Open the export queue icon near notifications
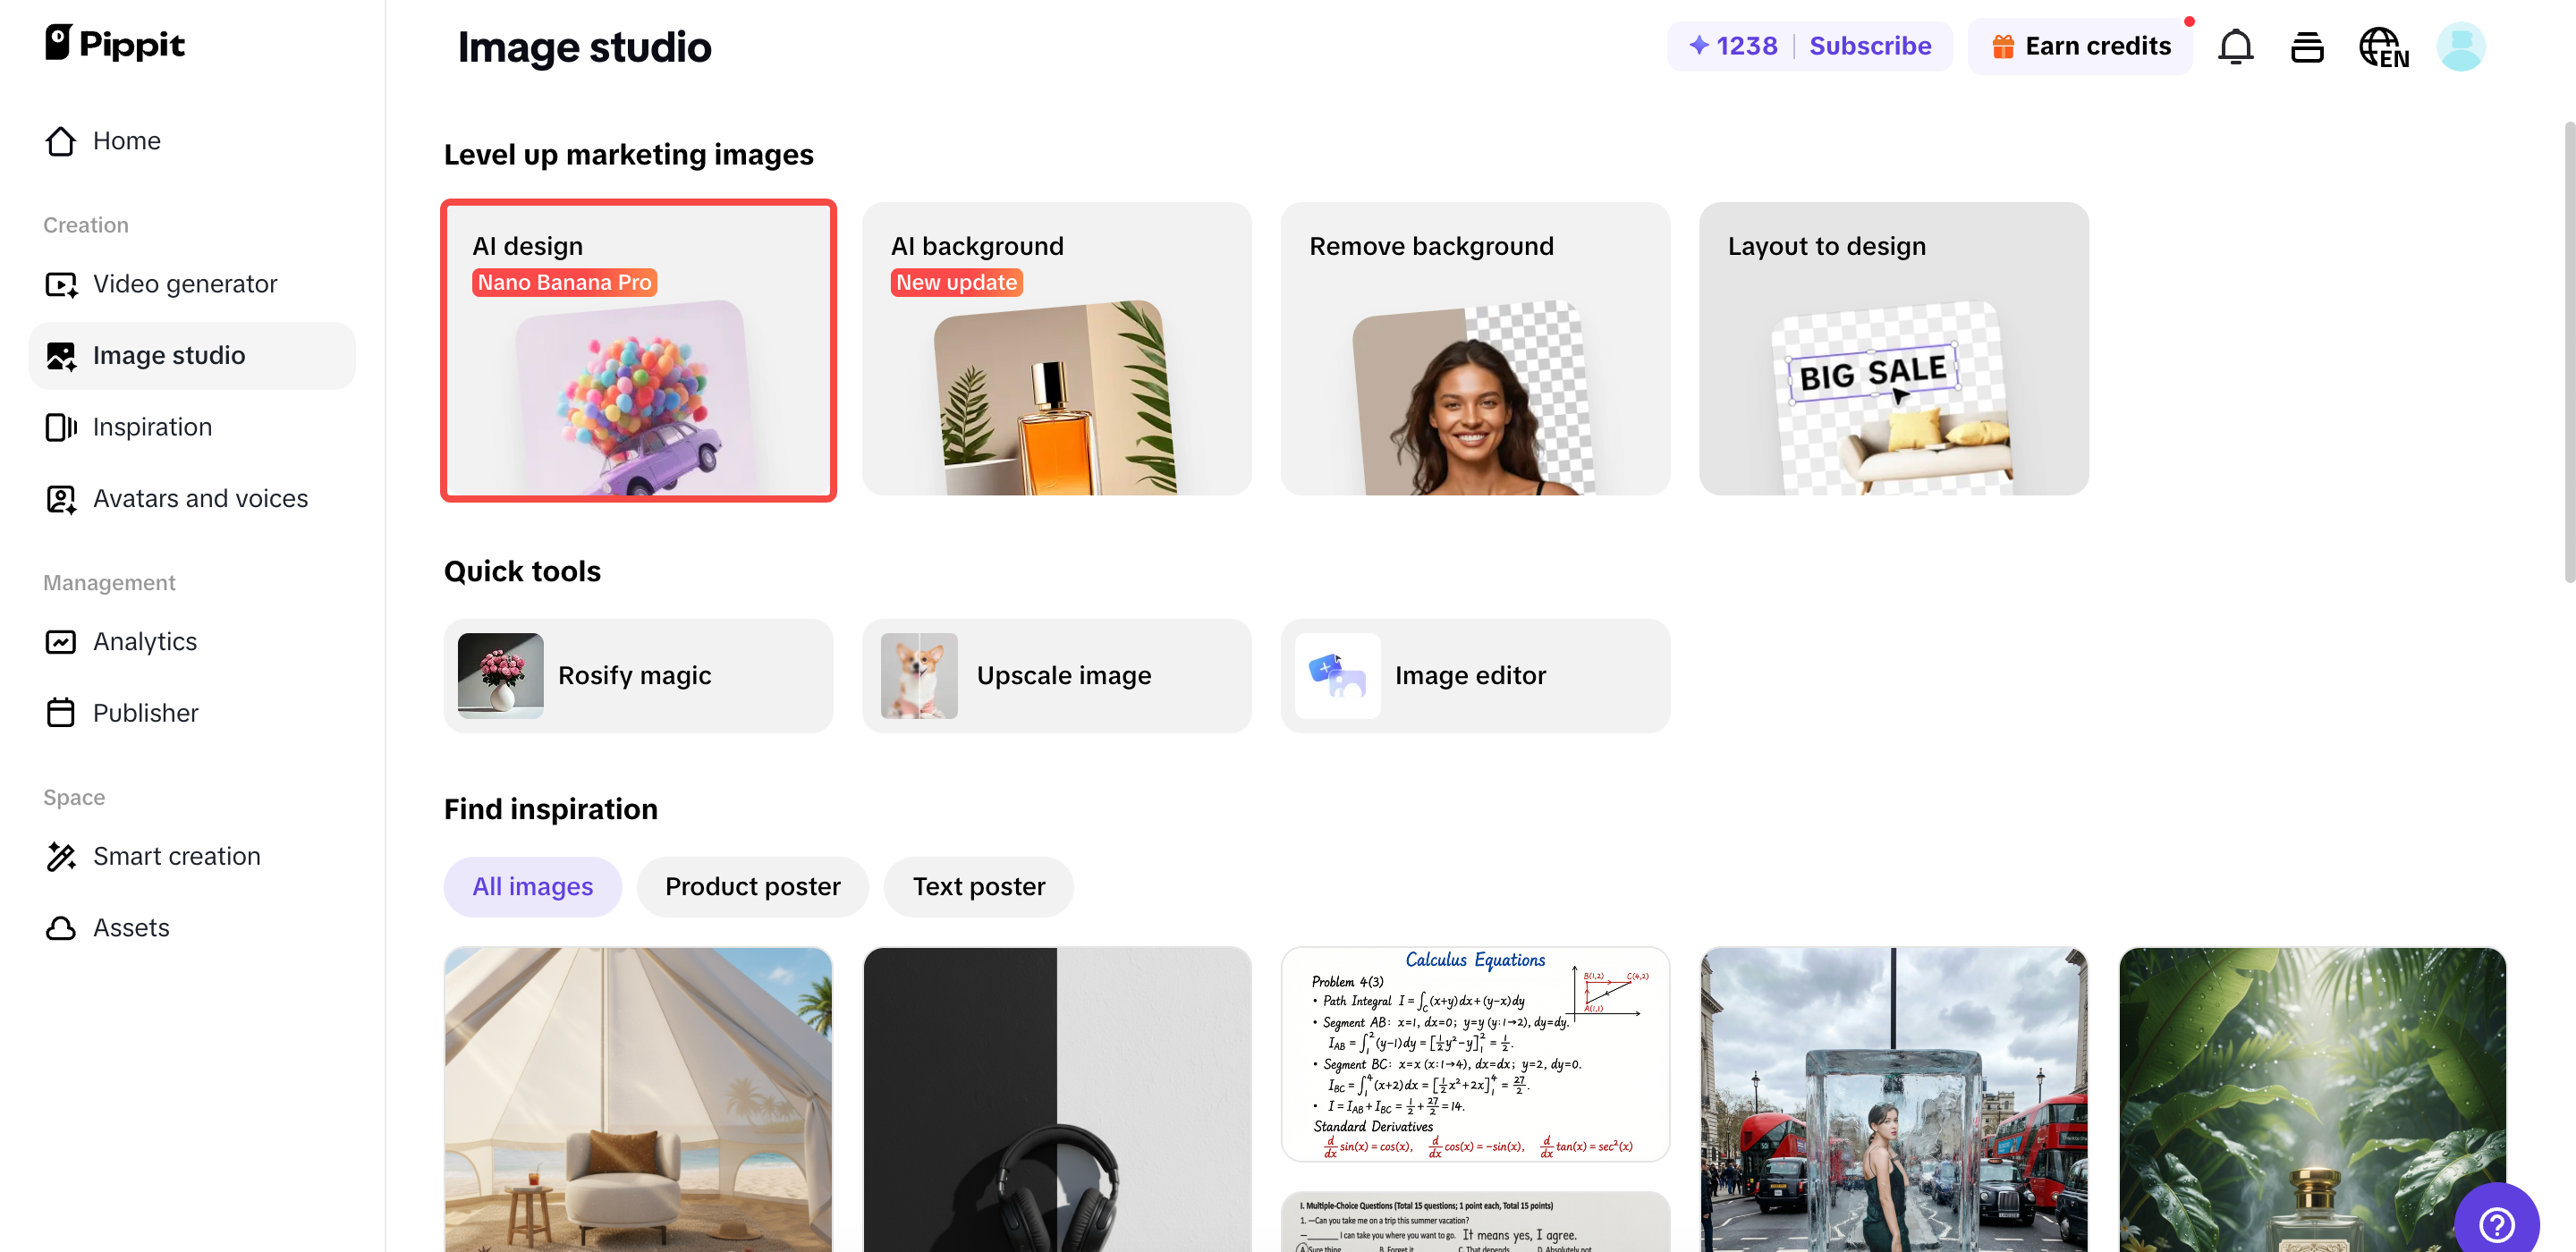Screen dimensions: 2576x1252 [2308, 46]
